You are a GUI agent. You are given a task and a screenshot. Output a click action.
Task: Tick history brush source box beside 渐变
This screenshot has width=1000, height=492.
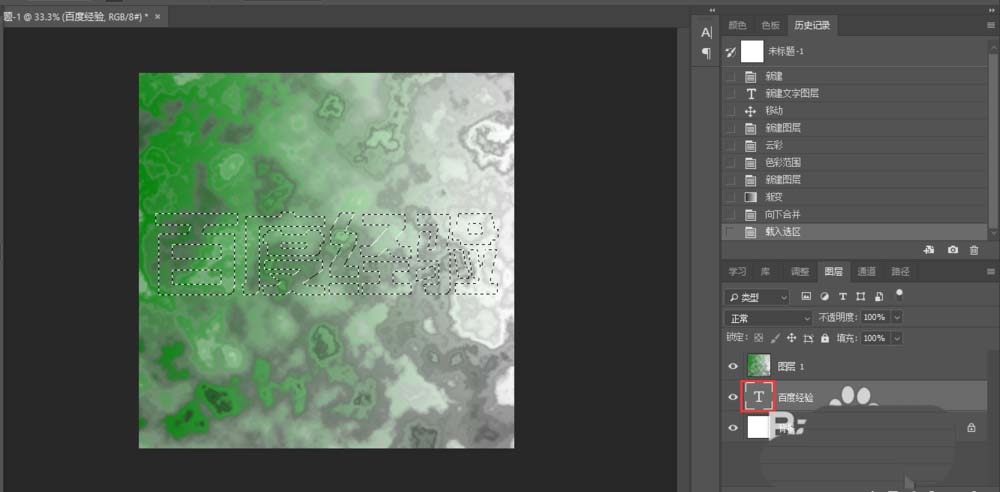click(x=730, y=197)
